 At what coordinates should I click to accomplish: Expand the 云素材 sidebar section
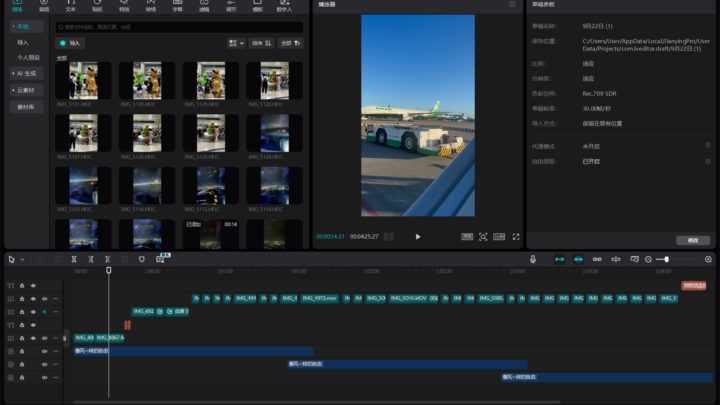coord(27,90)
